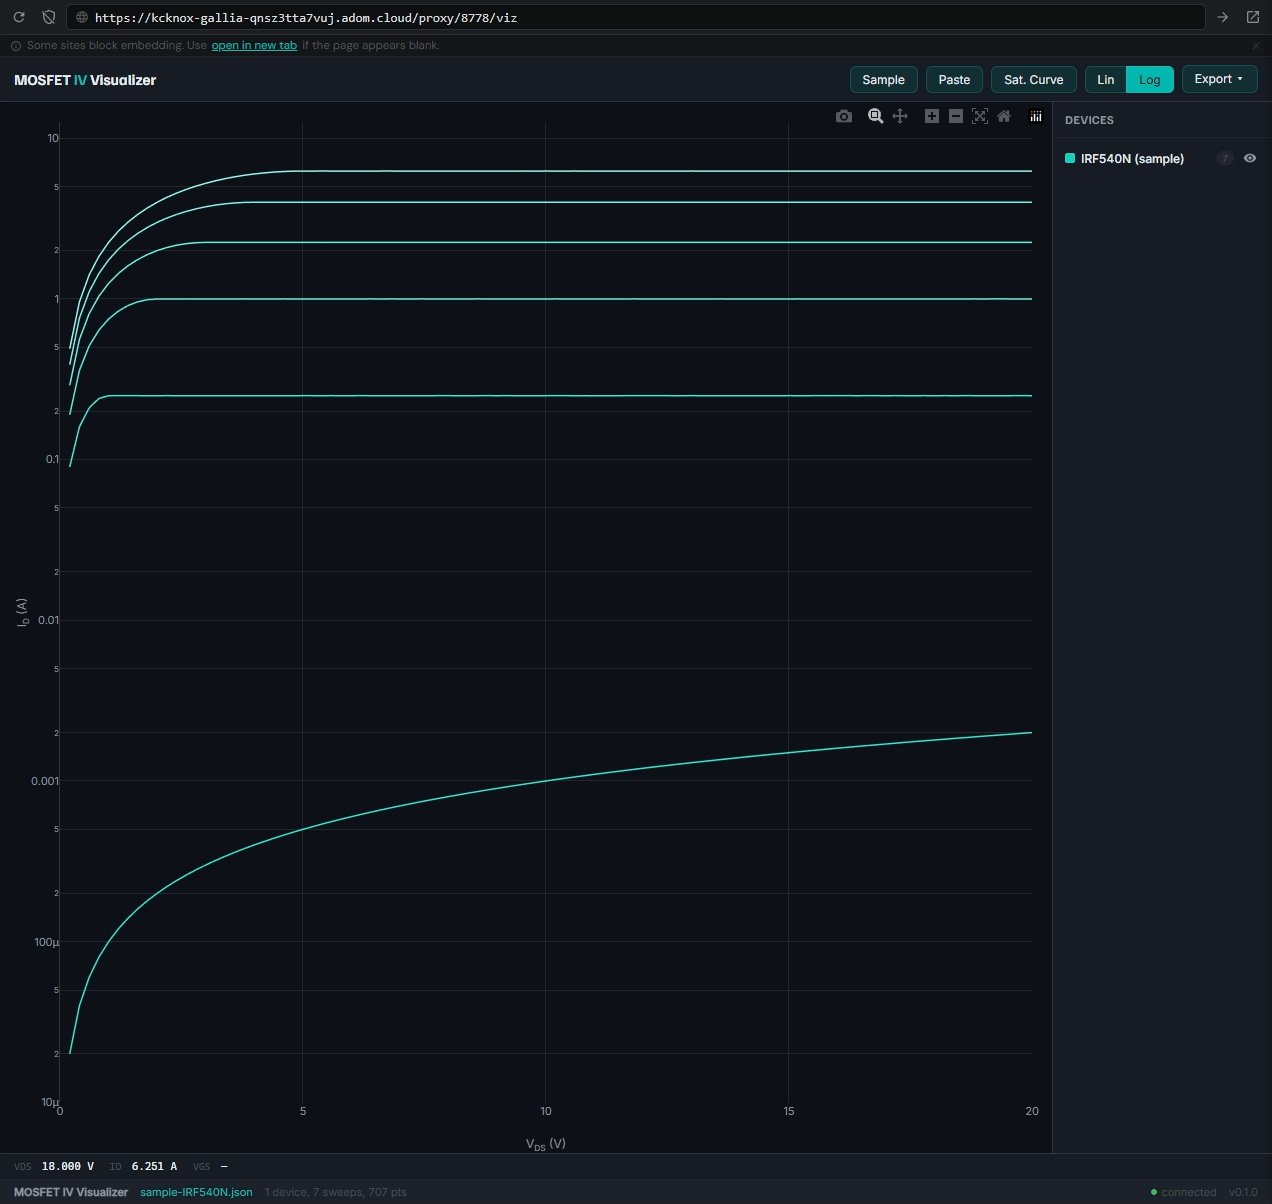
Task: Download plot as PNG camera icon
Action: coord(844,116)
